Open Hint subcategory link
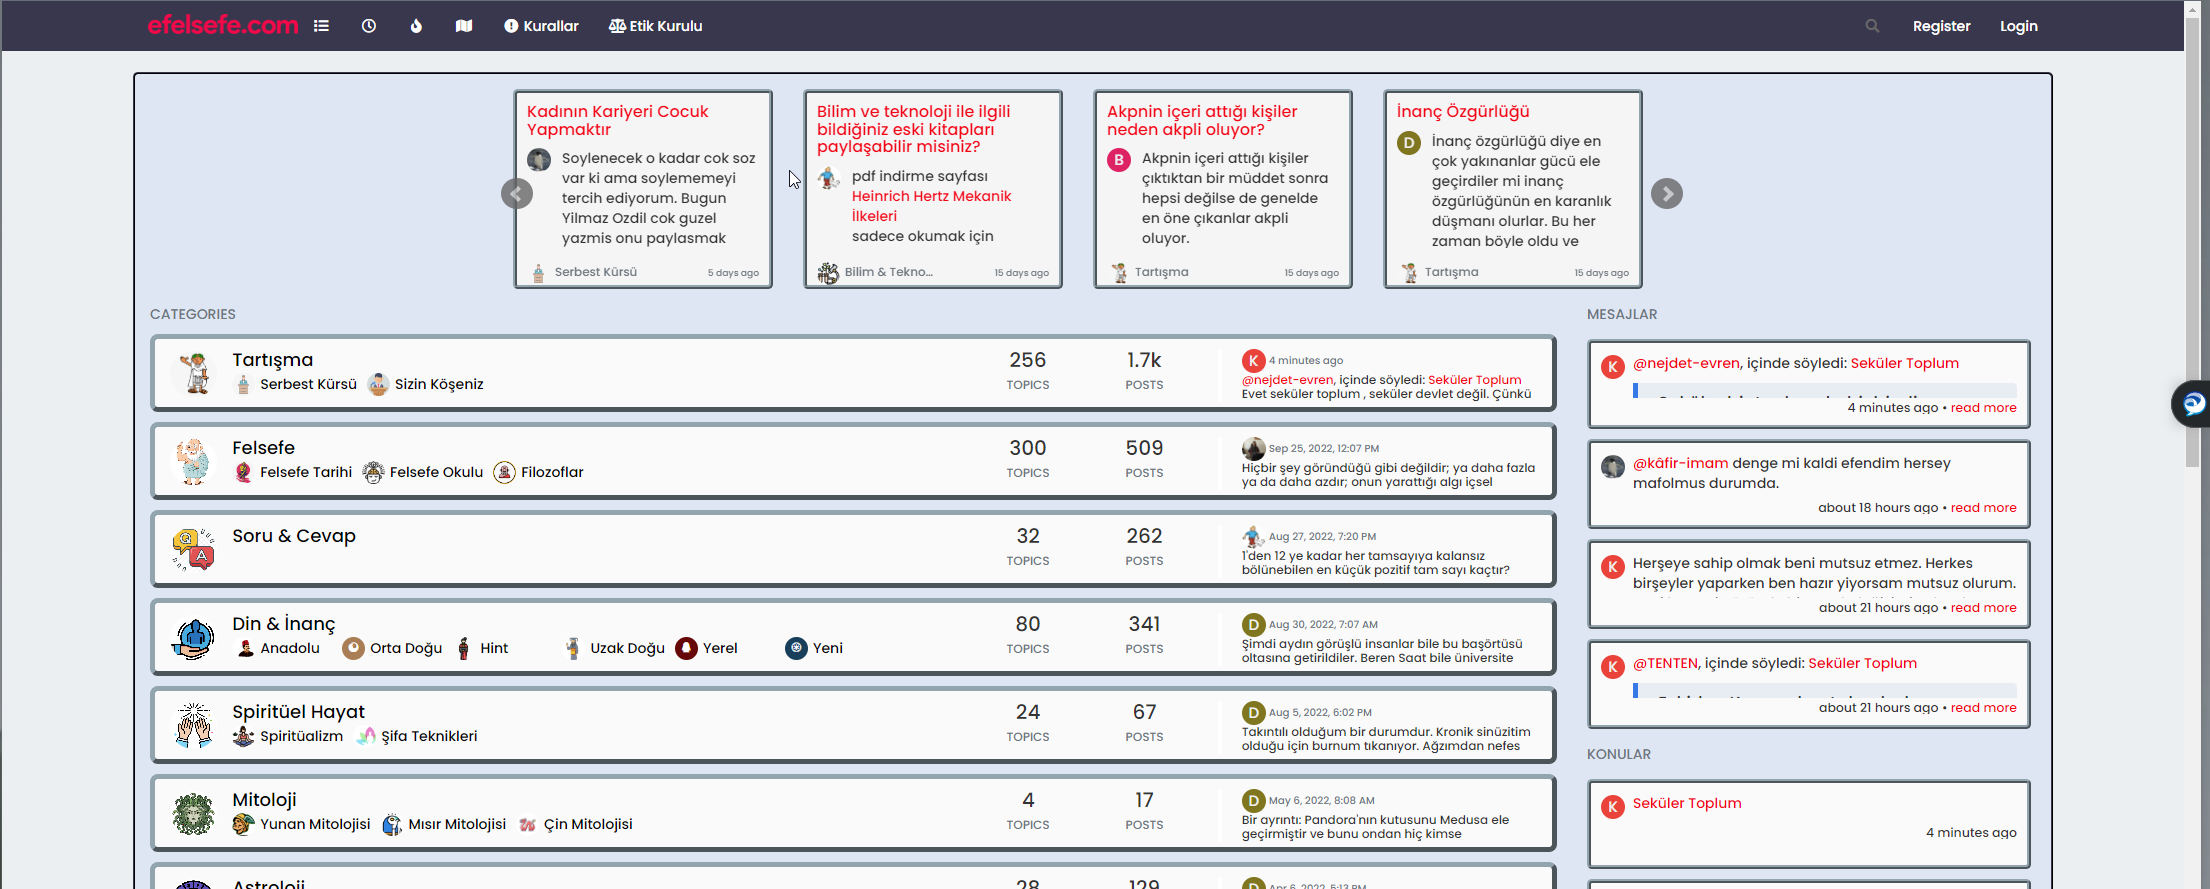 coord(494,648)
